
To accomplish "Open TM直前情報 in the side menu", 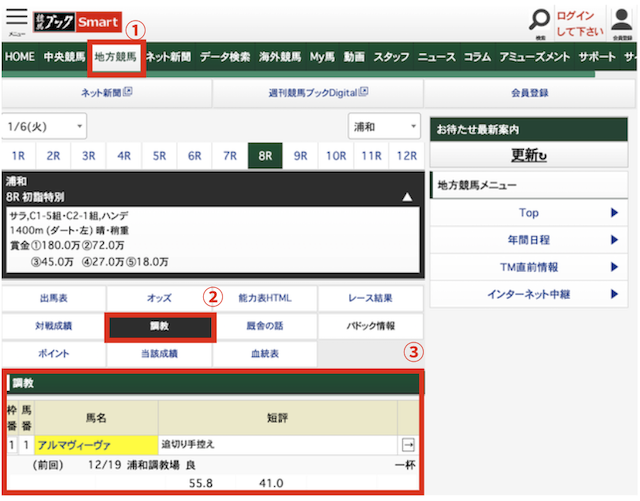I will (x=529, y=267).
